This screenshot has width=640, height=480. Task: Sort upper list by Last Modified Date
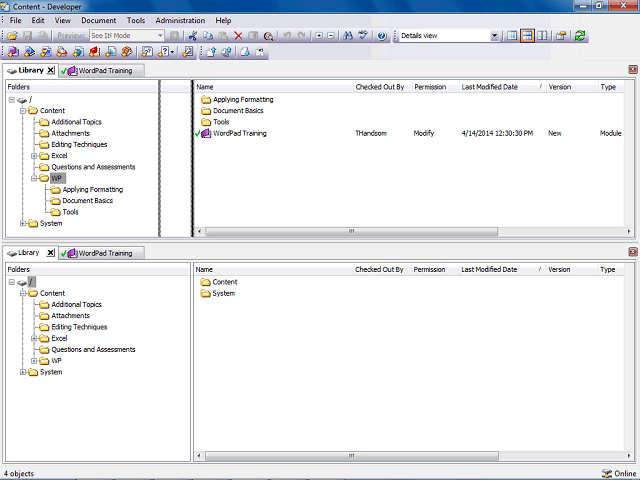click(502, 87)
